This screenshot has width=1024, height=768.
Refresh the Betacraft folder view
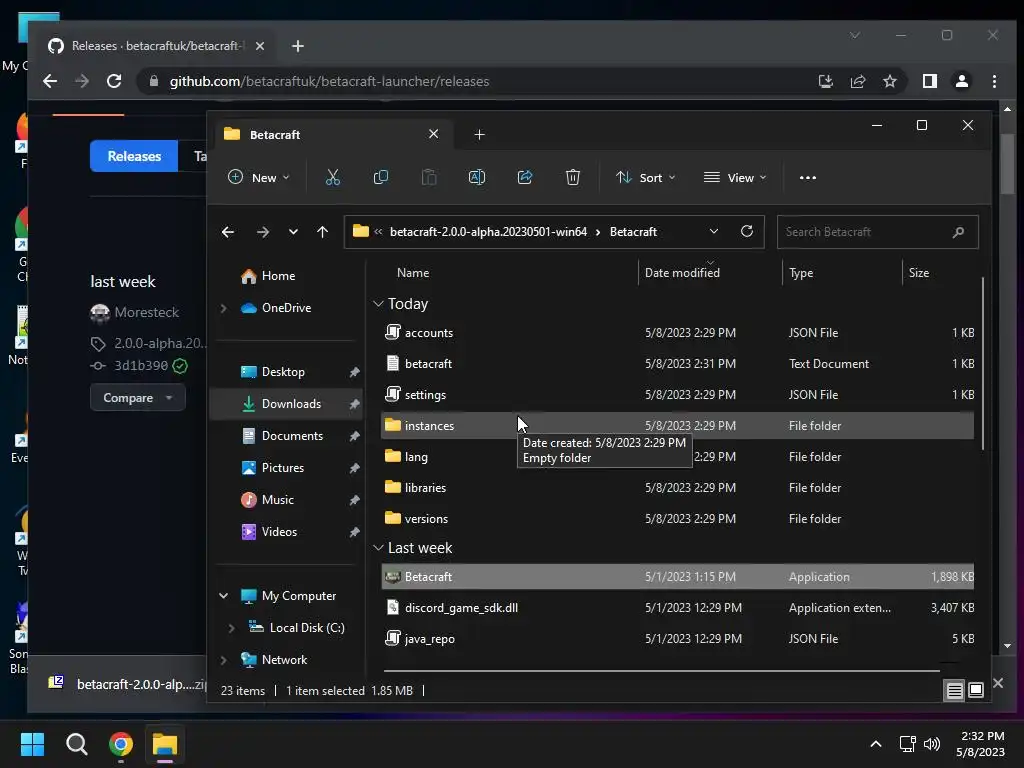tap(747, 231)
